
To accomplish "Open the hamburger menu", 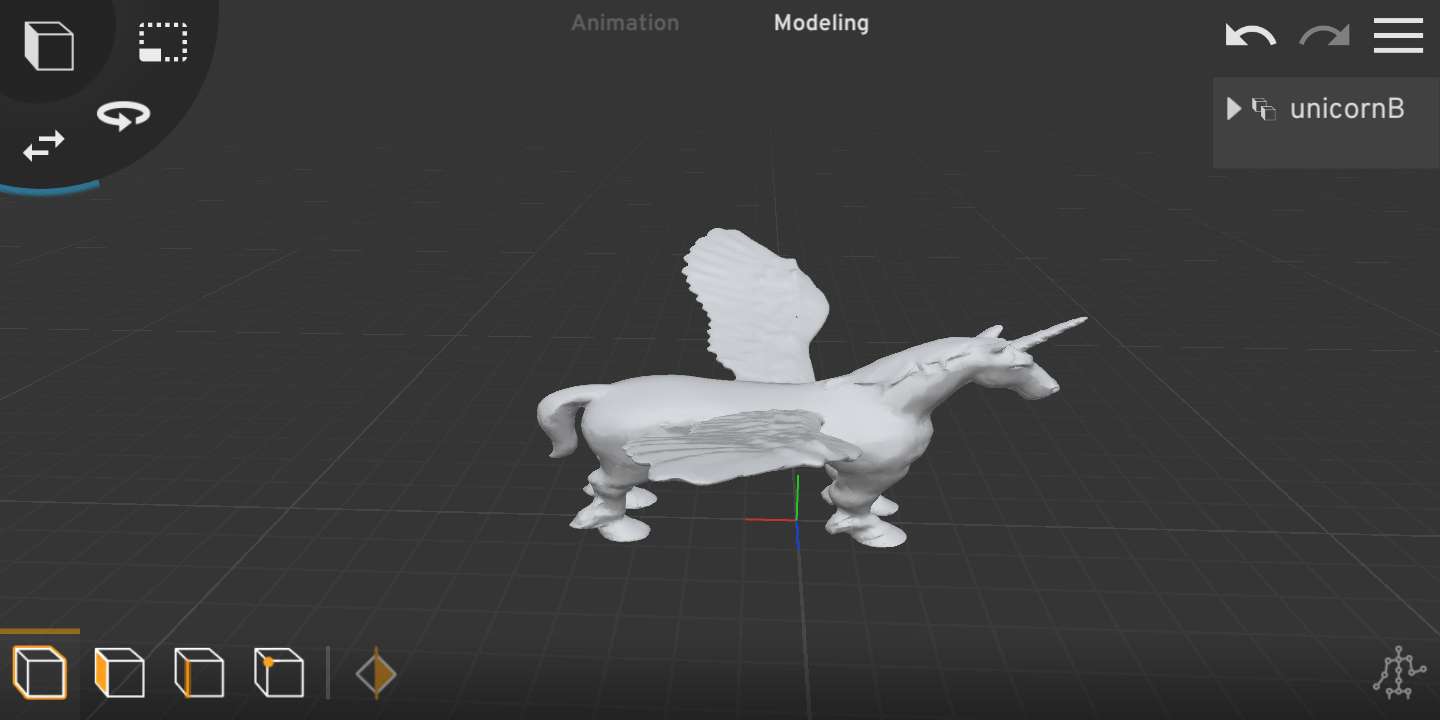I will coord(1398,36).
